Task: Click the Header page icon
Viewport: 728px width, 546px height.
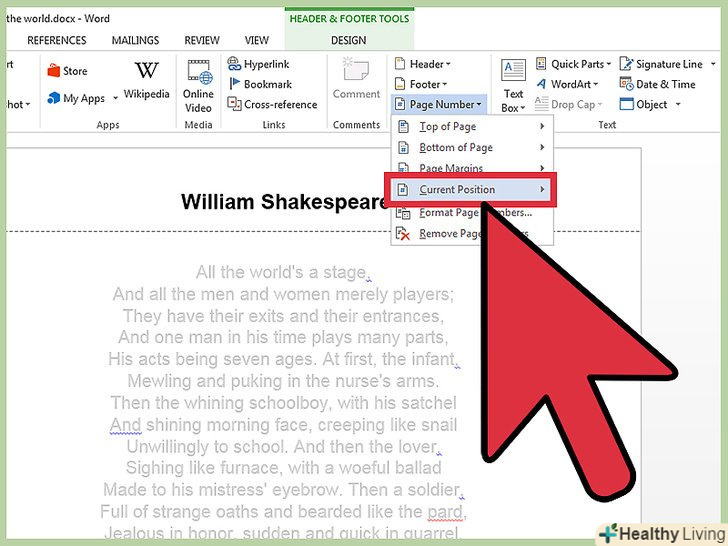Action: (399, 64)
